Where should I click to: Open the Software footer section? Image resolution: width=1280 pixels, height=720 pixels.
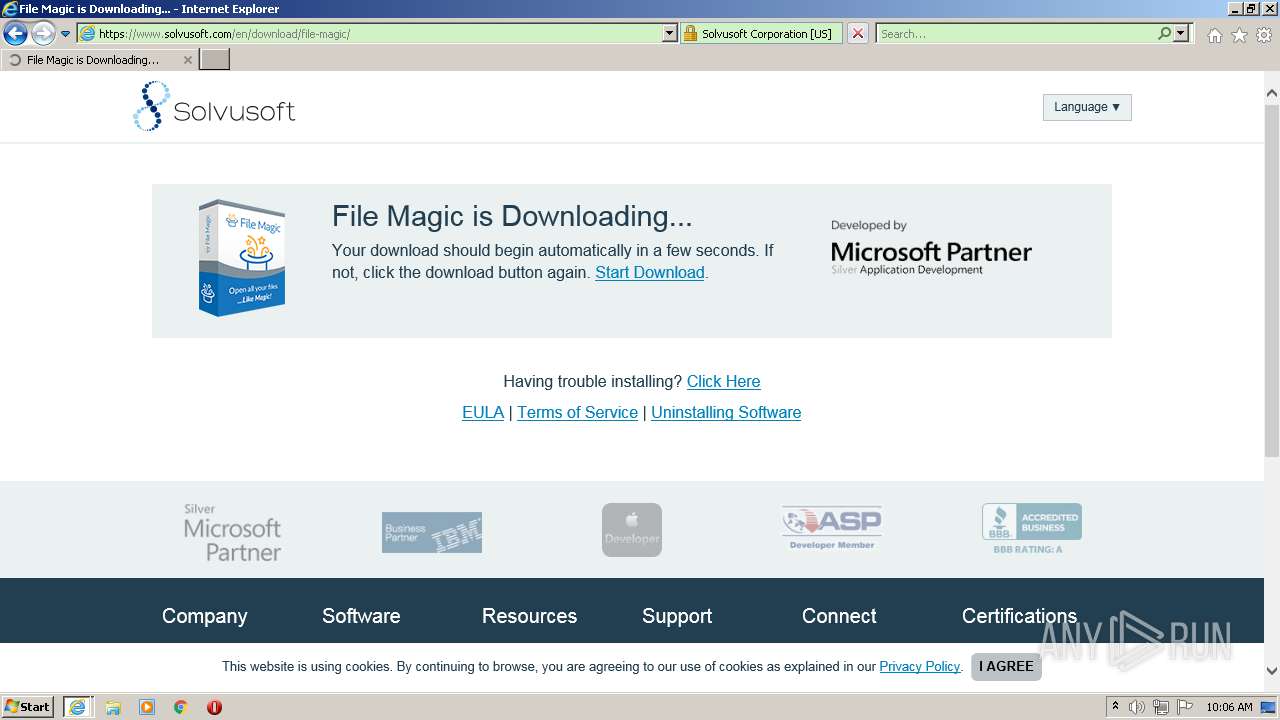(361, 616)
